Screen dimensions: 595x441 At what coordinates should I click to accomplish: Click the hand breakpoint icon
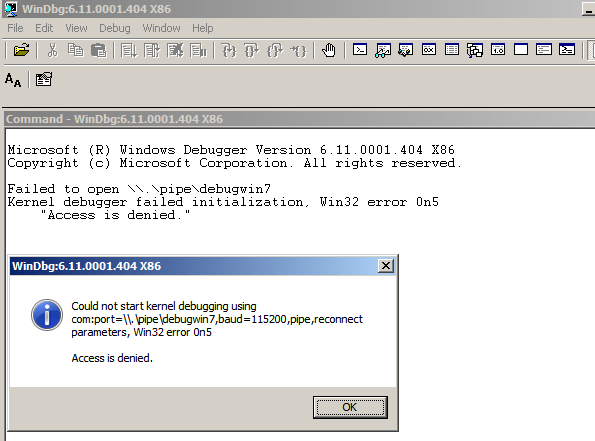329,50
